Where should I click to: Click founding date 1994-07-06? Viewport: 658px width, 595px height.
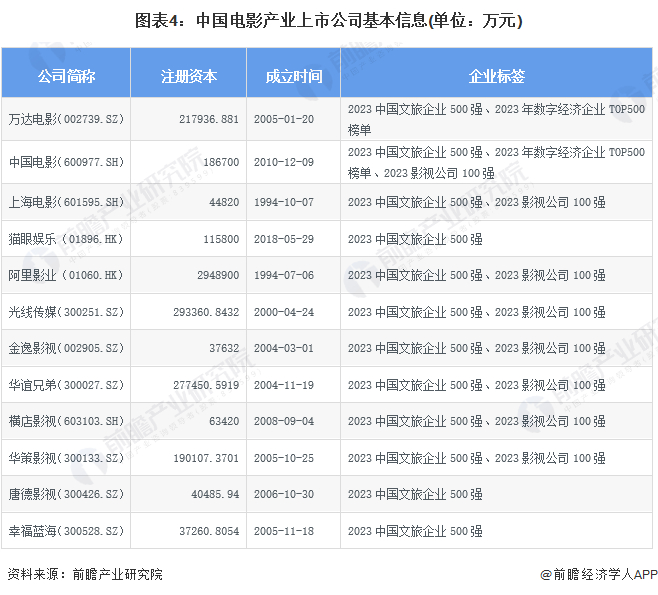pos(284,275)
